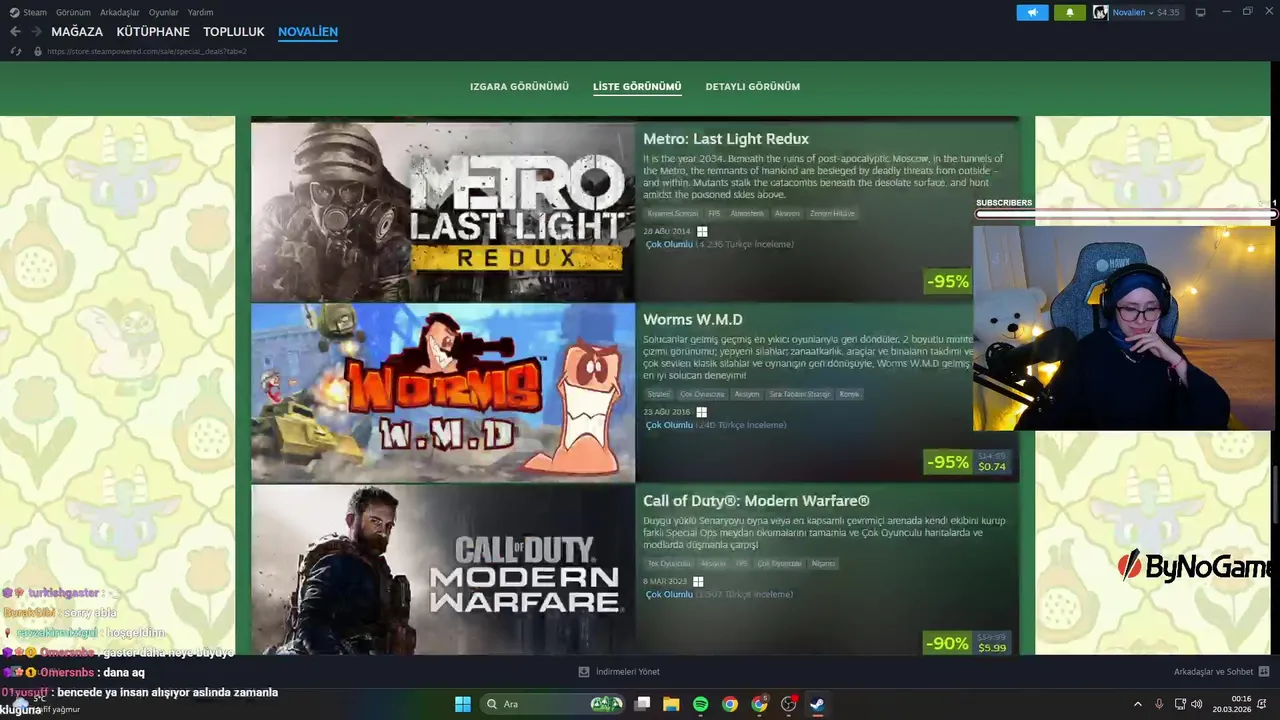Open the NOVALİEN profile tab
The width and height of the screenshot is (1280, 720).
point(308,32)
